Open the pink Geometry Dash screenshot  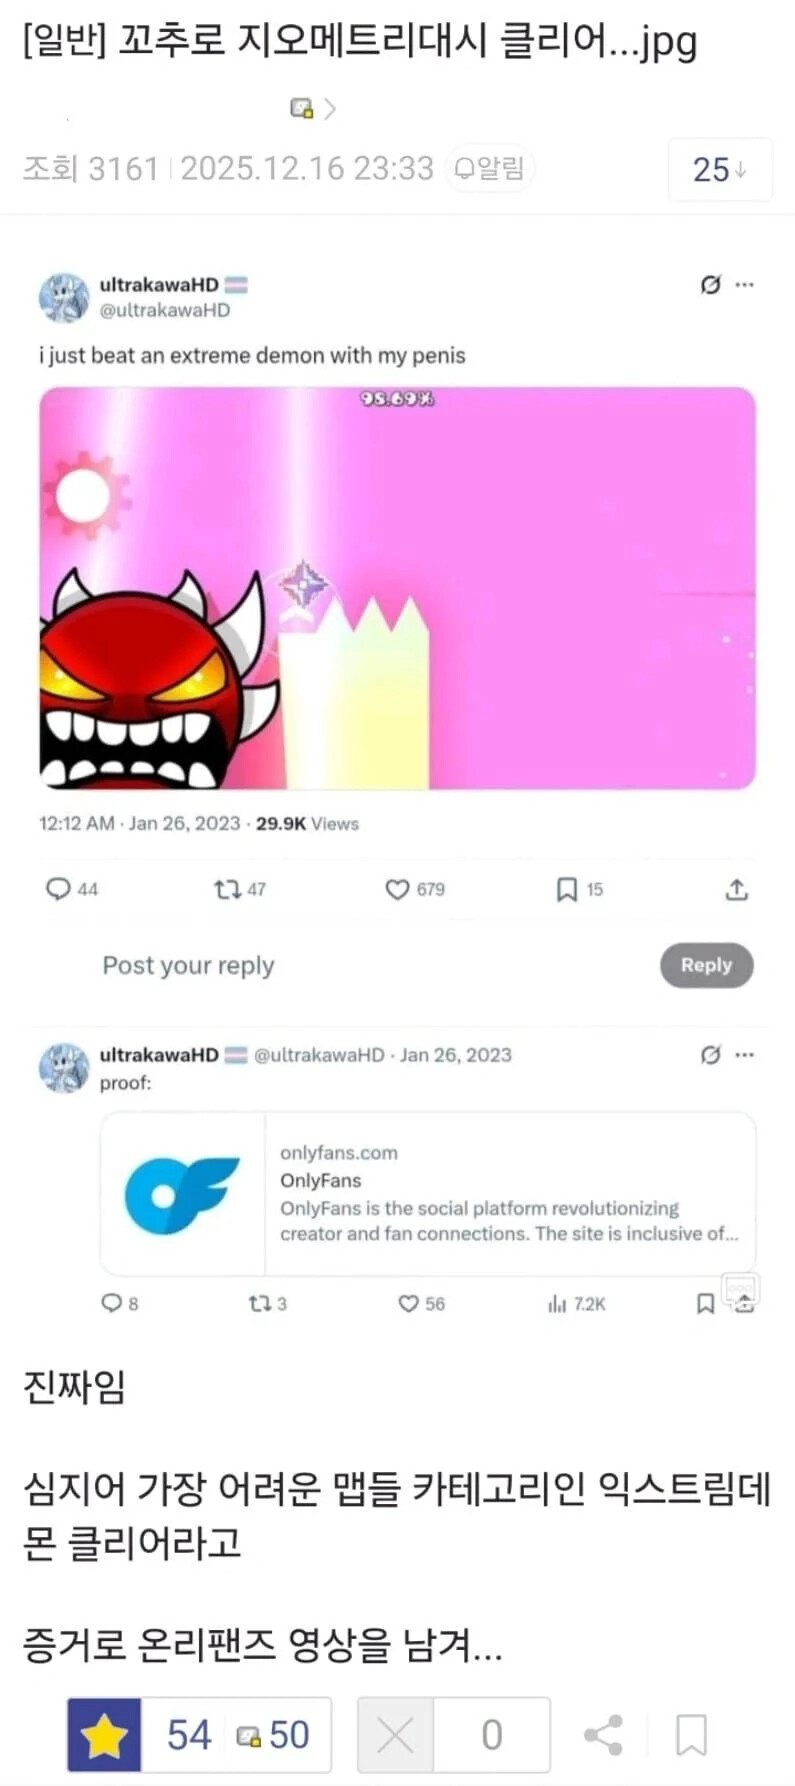click(x=398, y=588)
